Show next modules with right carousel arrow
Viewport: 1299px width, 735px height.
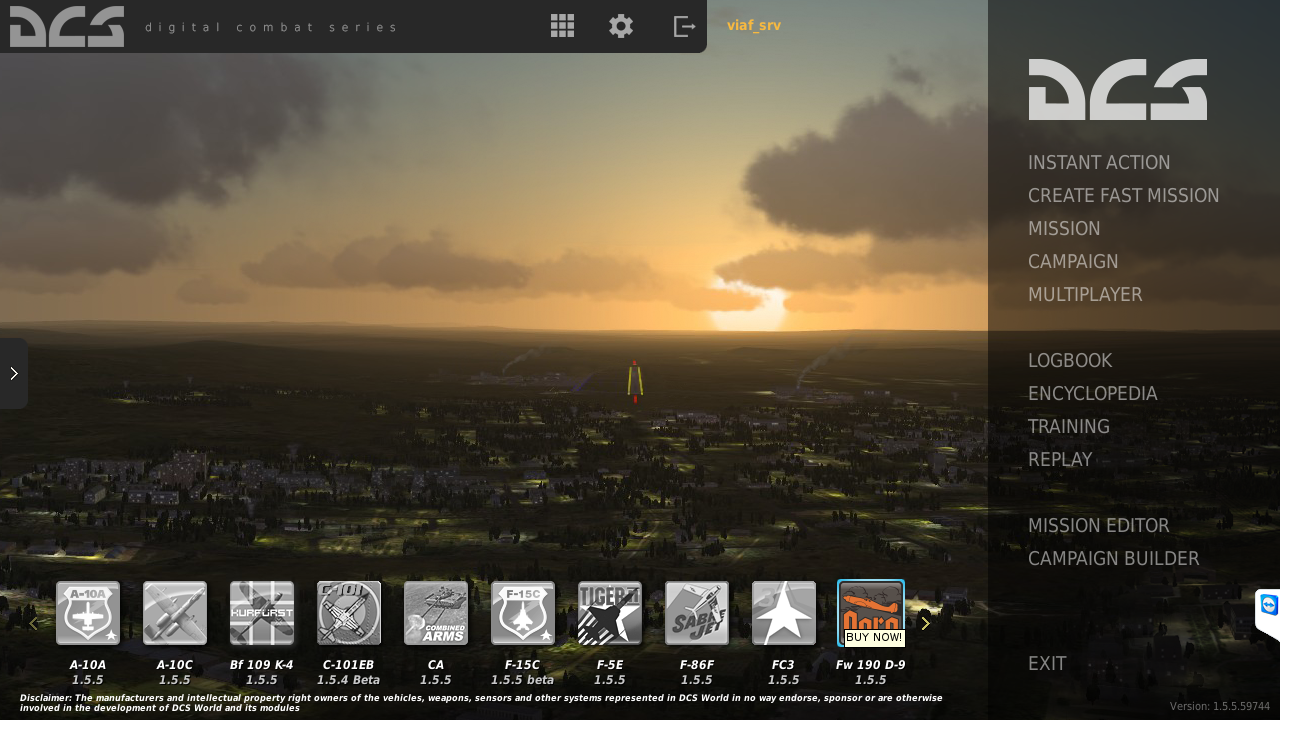[926, 624]
